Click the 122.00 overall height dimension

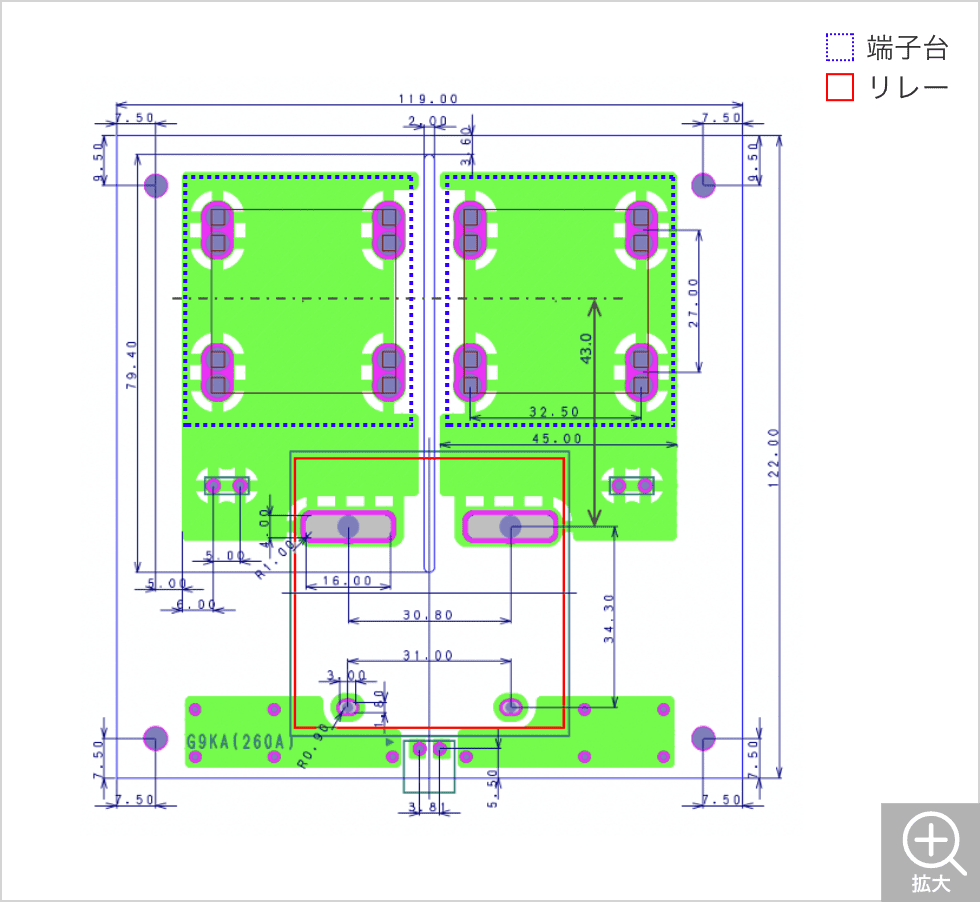click(773, 459)
